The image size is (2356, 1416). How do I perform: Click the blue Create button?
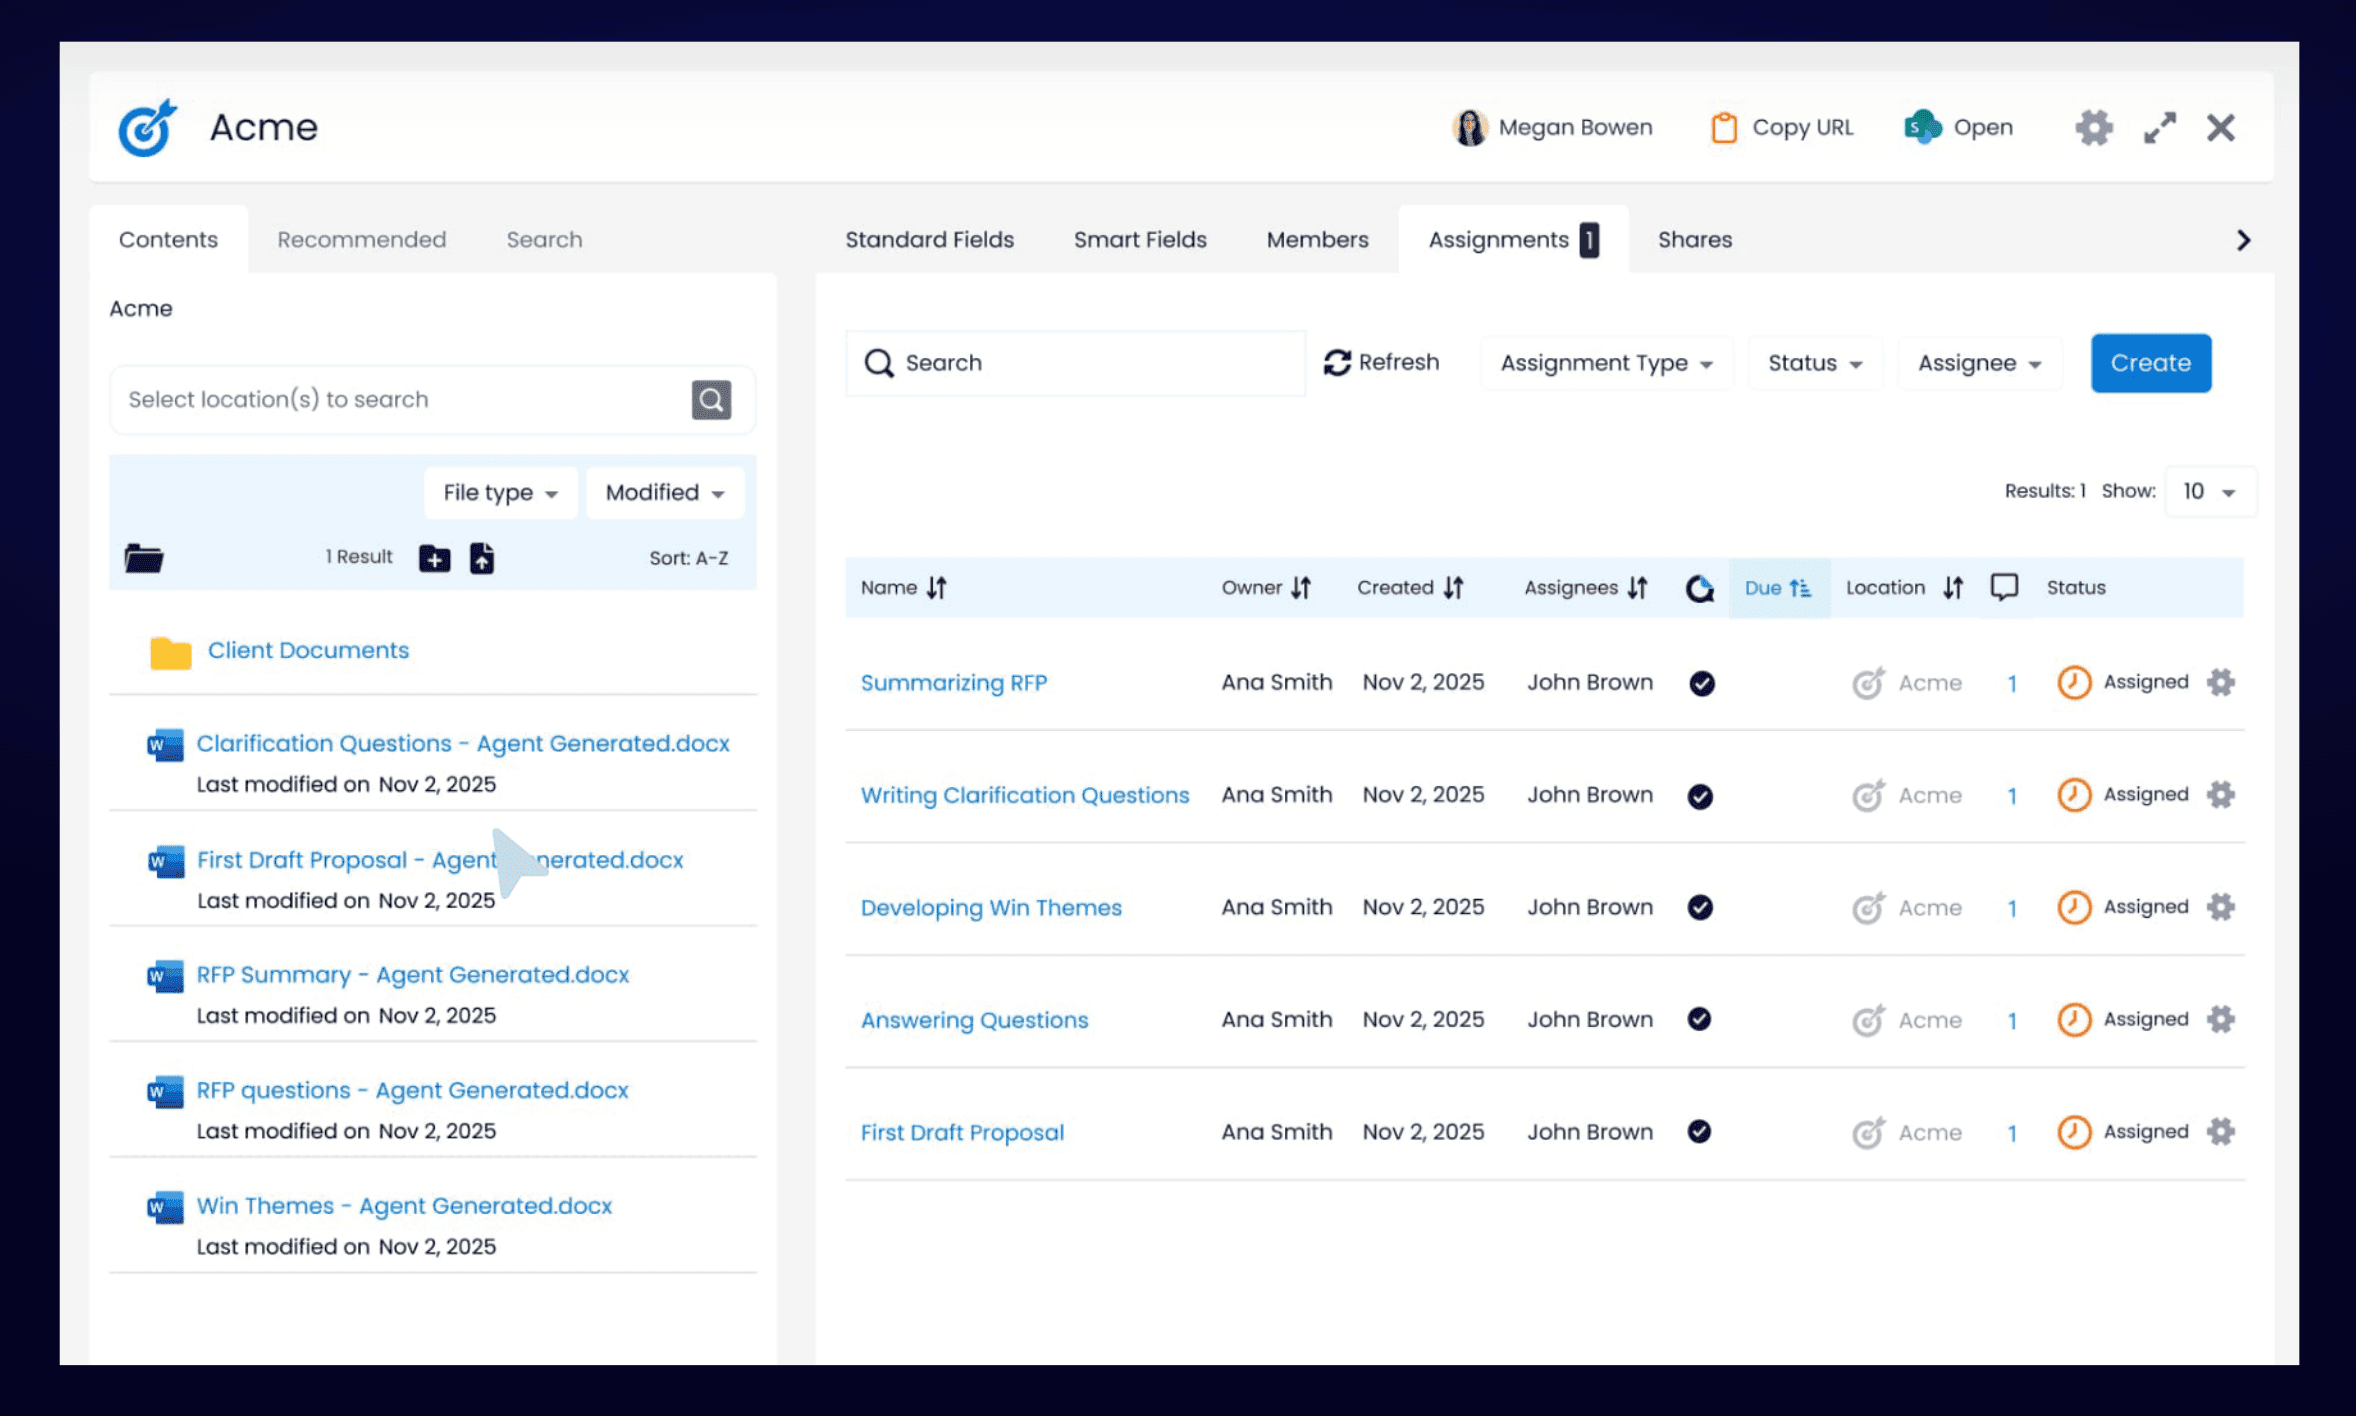pyautogui.click(x=2150, y=363)
